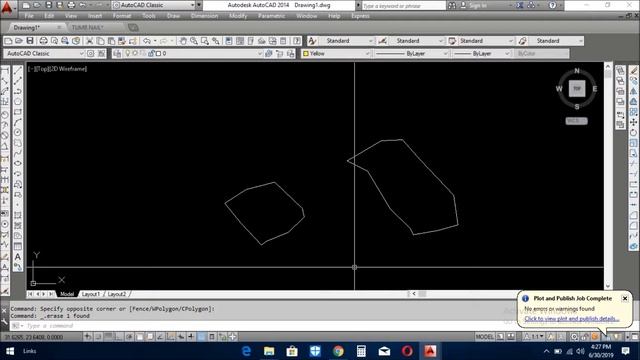Screen dimensions: 640x360
Task: Close the Plot and Publish notification
Action: (624, 298)
